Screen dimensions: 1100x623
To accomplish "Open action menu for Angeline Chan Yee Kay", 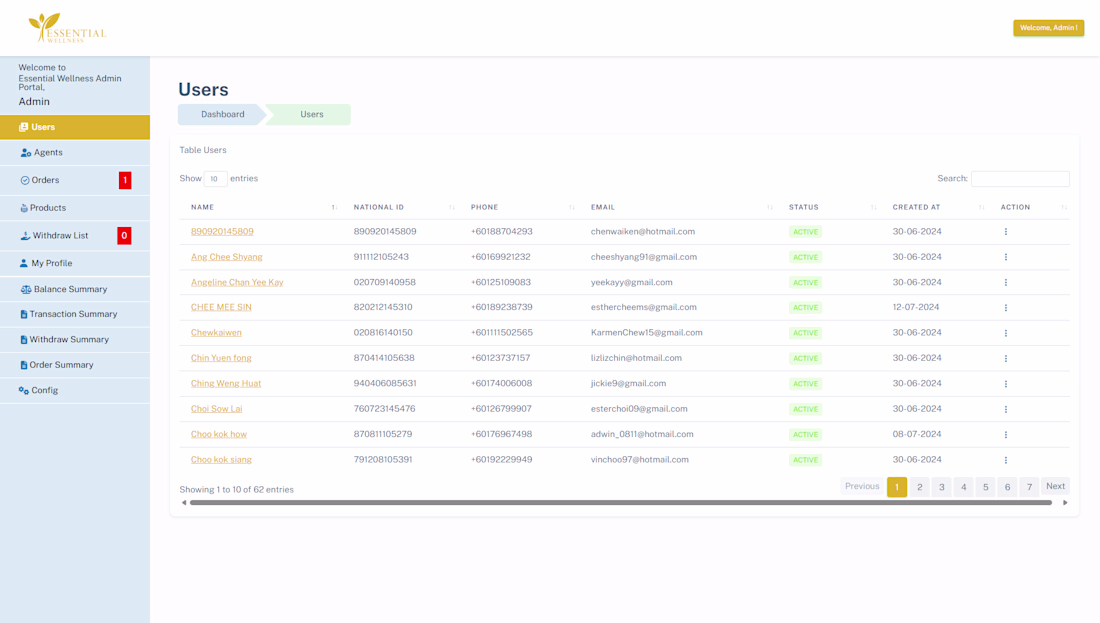I will pos(1005,282).
